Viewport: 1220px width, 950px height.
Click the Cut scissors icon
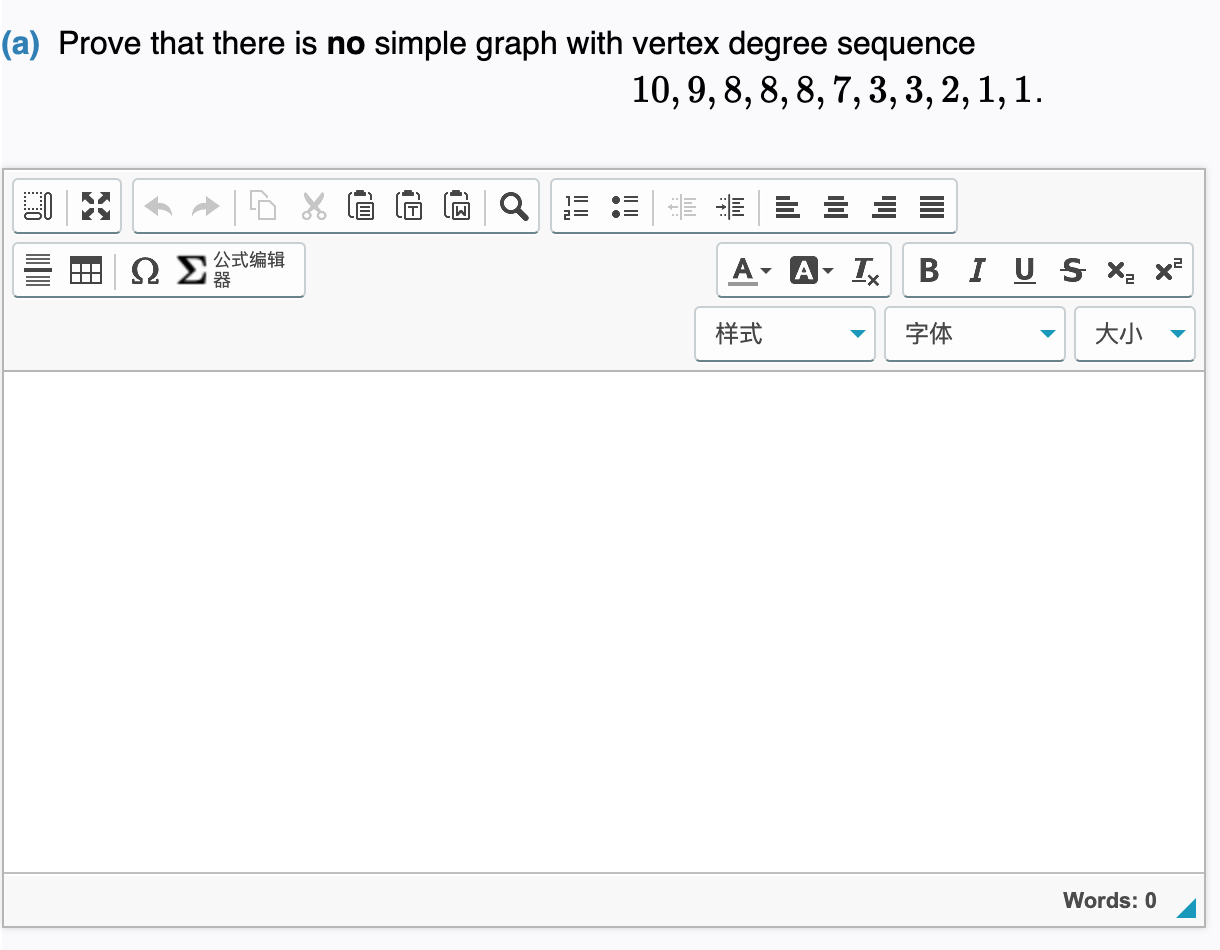pyautogui.click(x=313, y=207)
